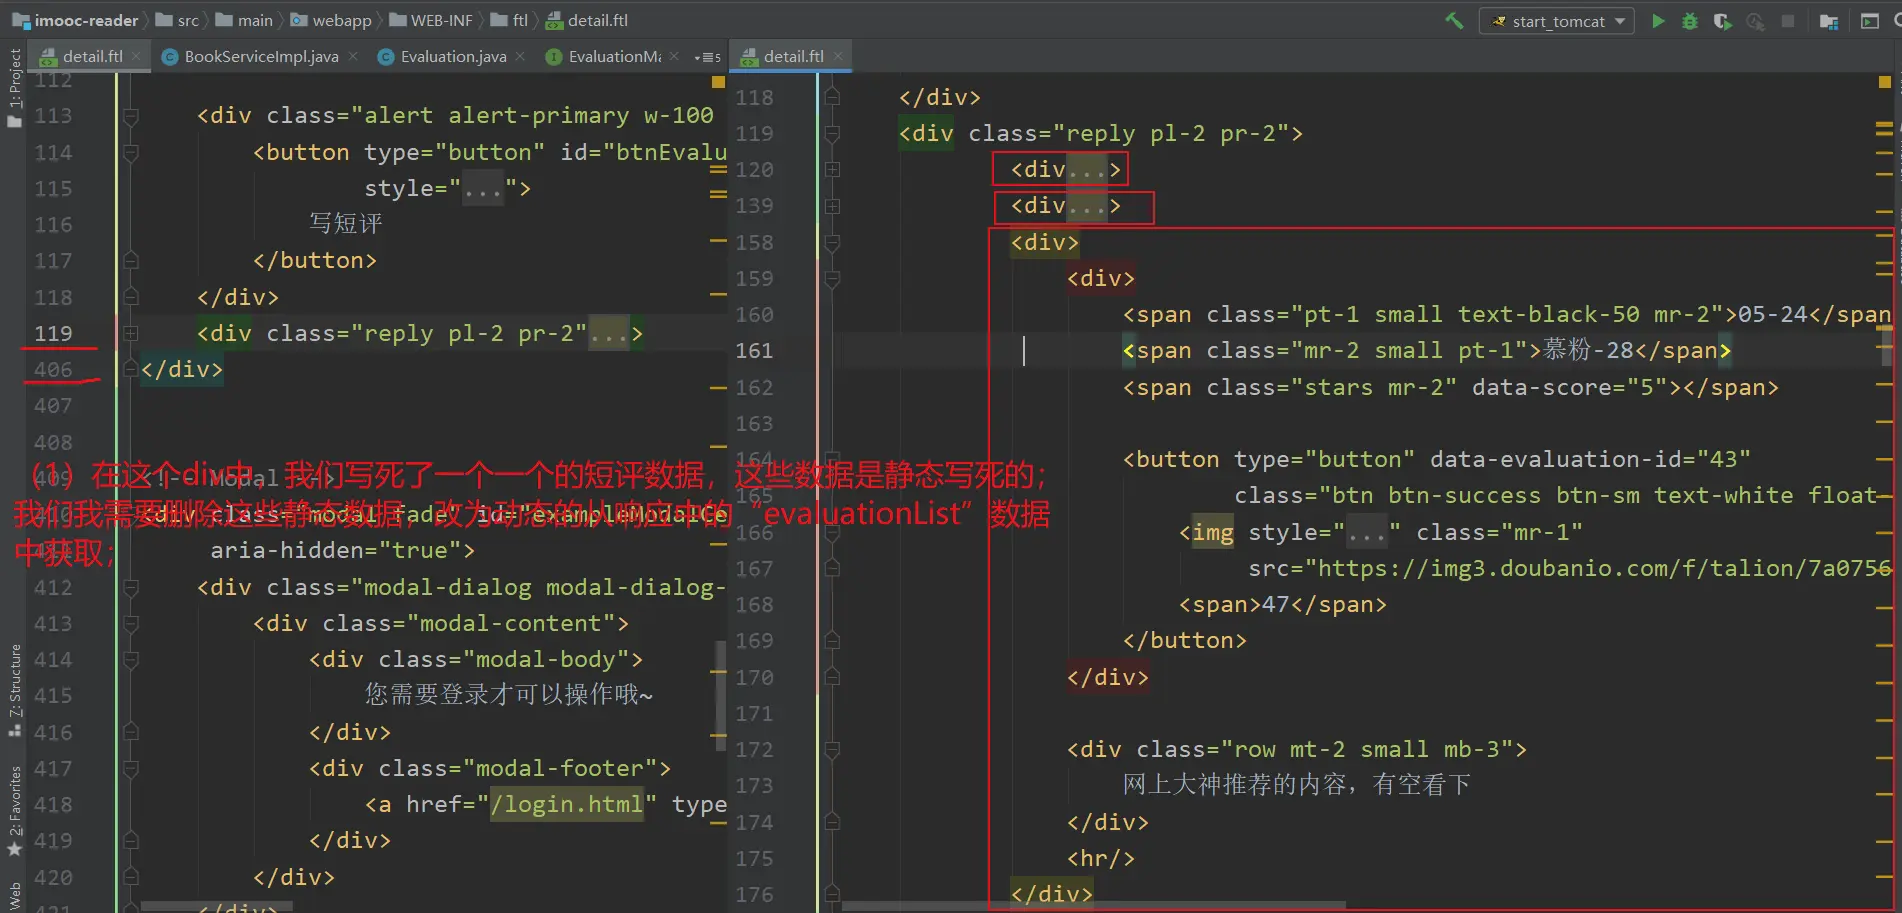
Task: Close the Evaluation.java tab
Action: click(x=520, y=57)
